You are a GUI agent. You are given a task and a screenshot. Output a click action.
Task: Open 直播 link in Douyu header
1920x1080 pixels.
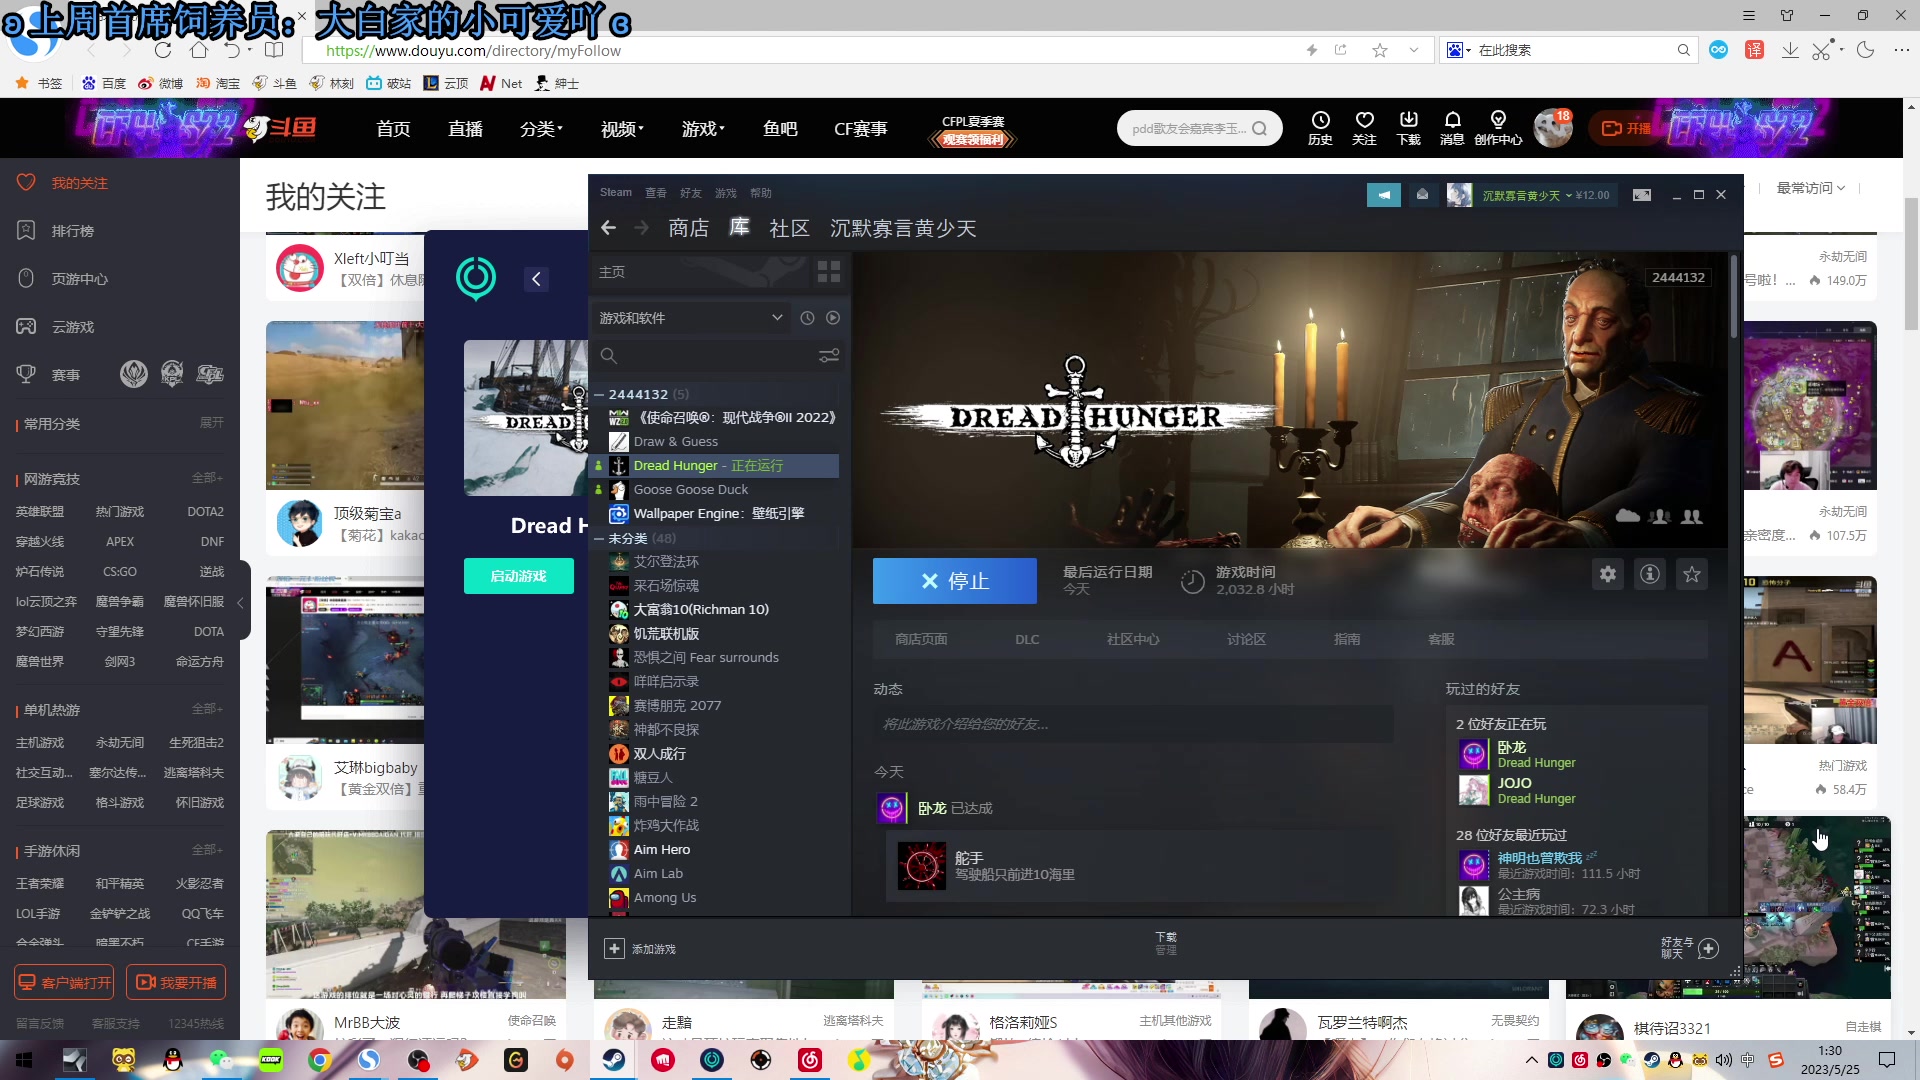tap(465, 128)
